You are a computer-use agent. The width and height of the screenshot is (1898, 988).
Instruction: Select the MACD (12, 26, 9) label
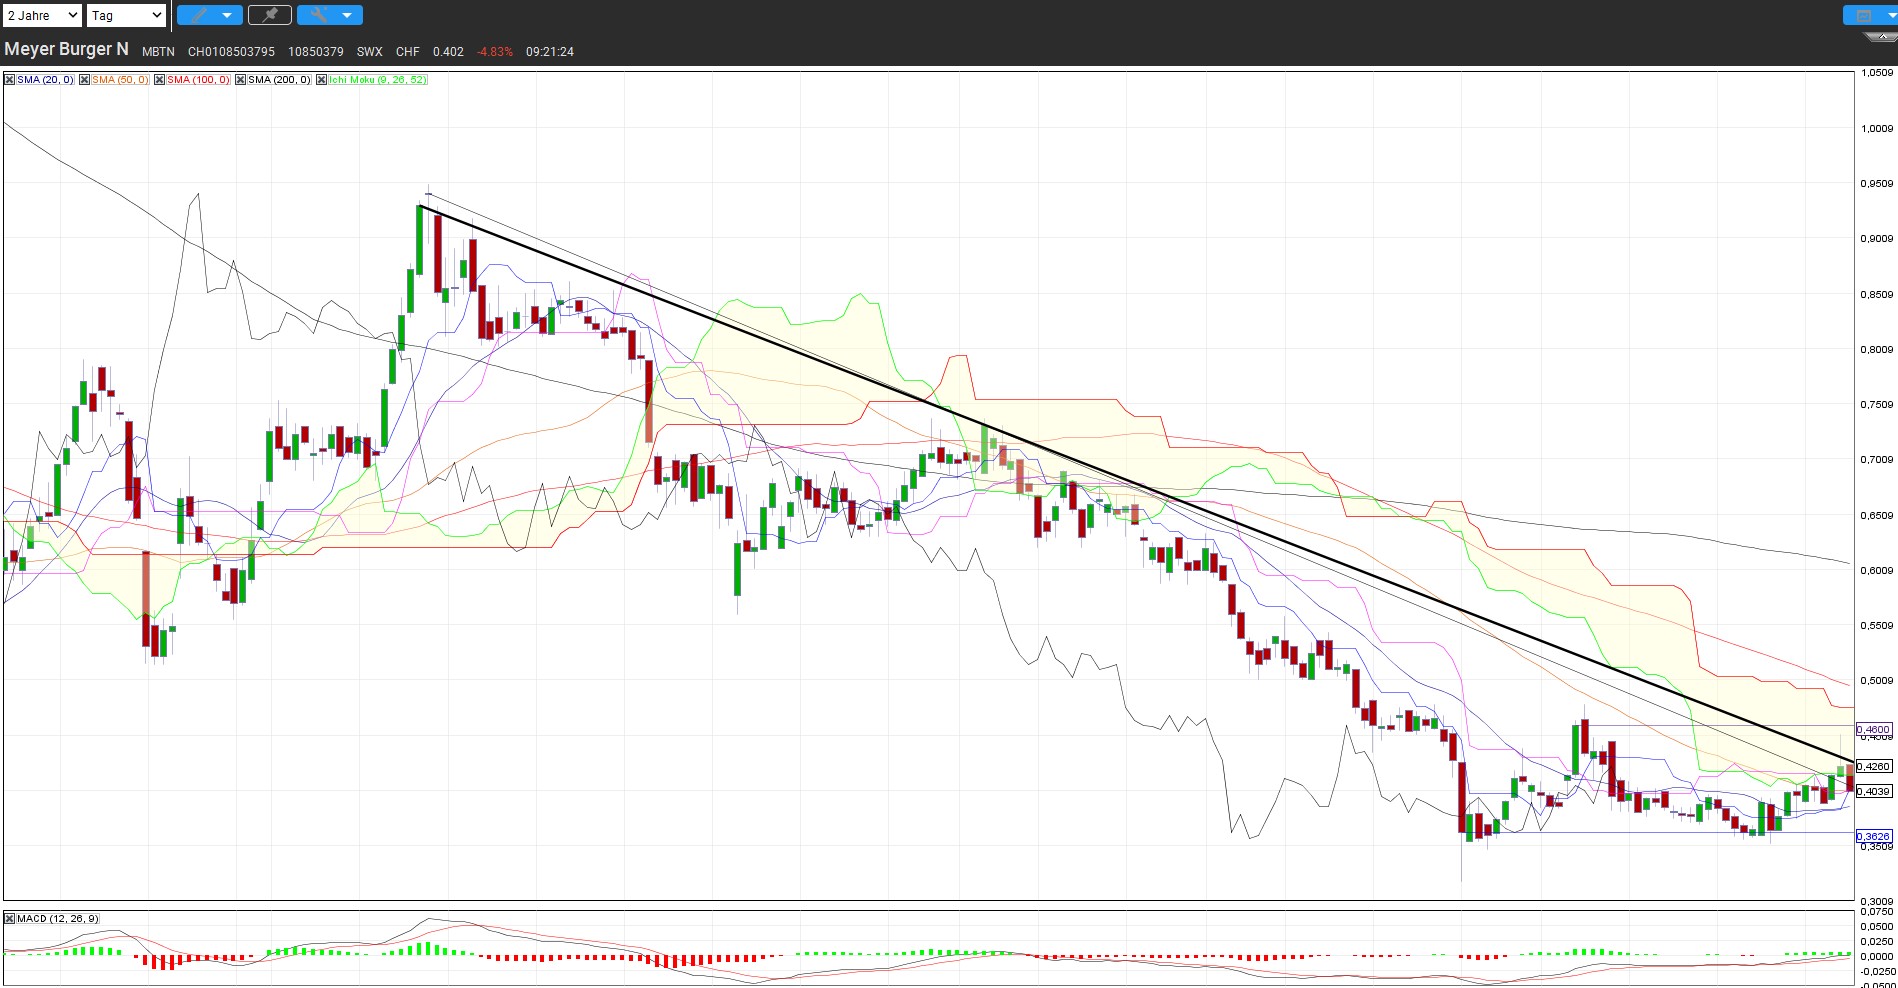[x=57, y=919]
